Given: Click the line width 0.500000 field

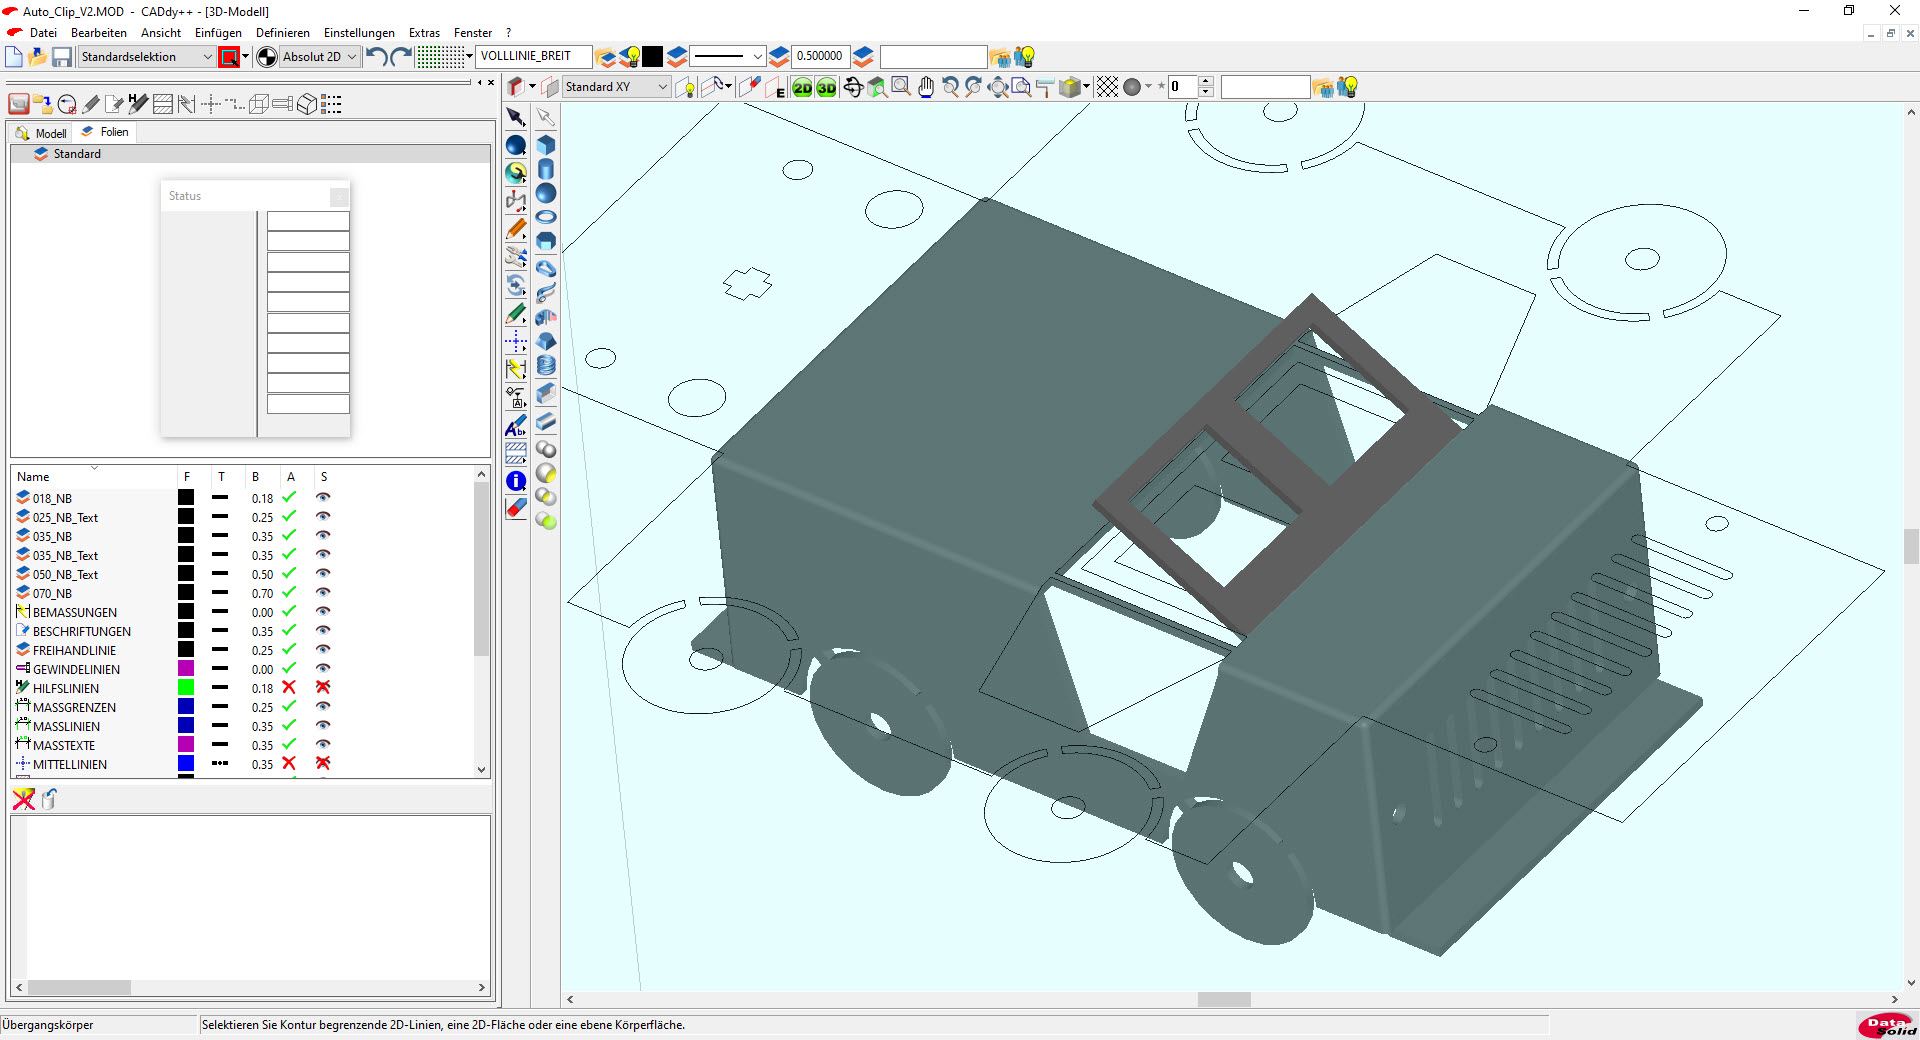Looking at the screenshot, I should pyautogui.click(x=820, y=56).
